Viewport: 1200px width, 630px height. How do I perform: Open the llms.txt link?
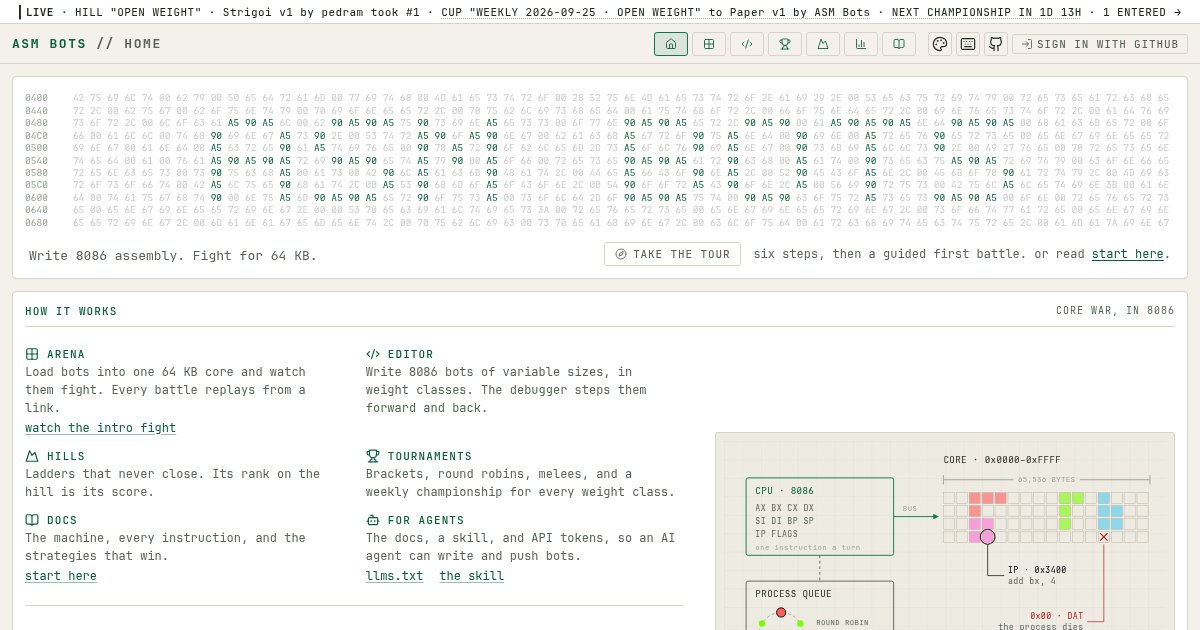[394, 576]
